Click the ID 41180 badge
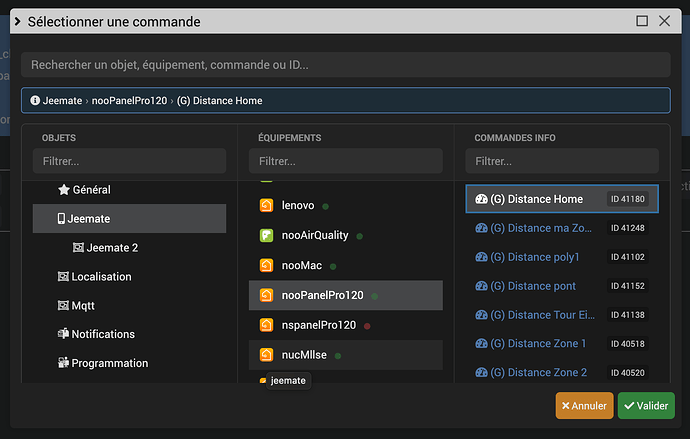 click(x=628, y=199)
